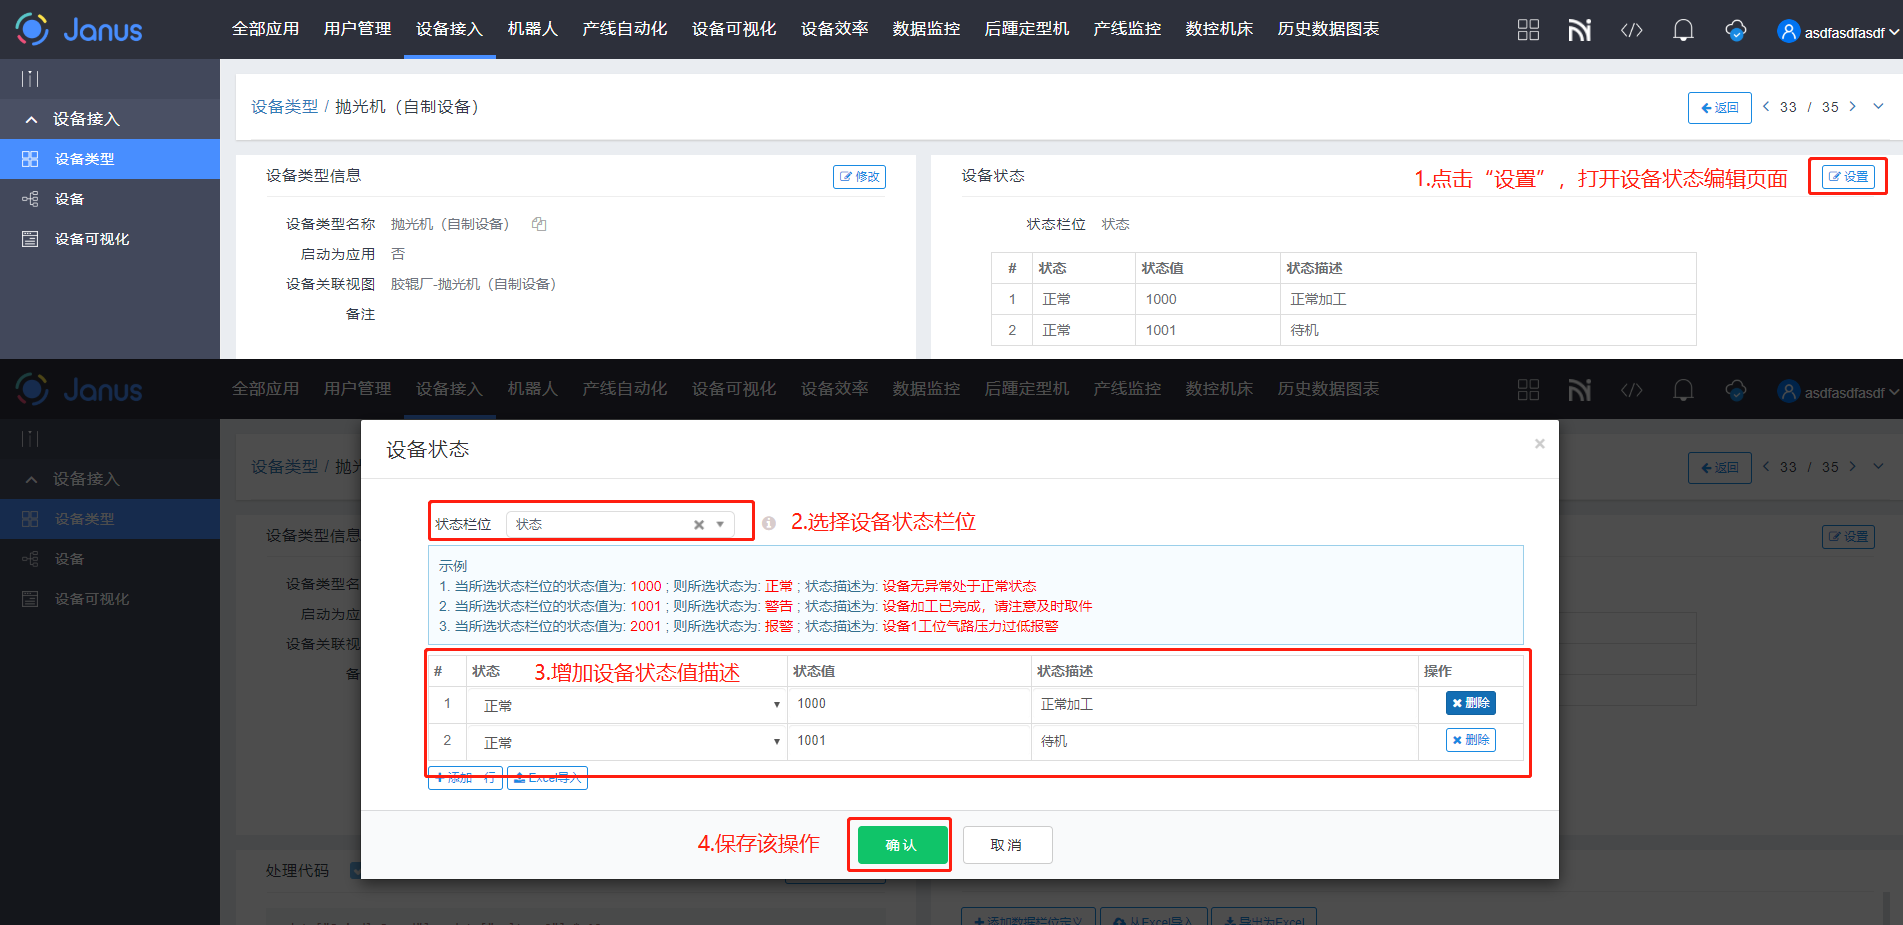
Task: Open the 全部应用 menu in the bright upper nav
Action: click(265, 29)
